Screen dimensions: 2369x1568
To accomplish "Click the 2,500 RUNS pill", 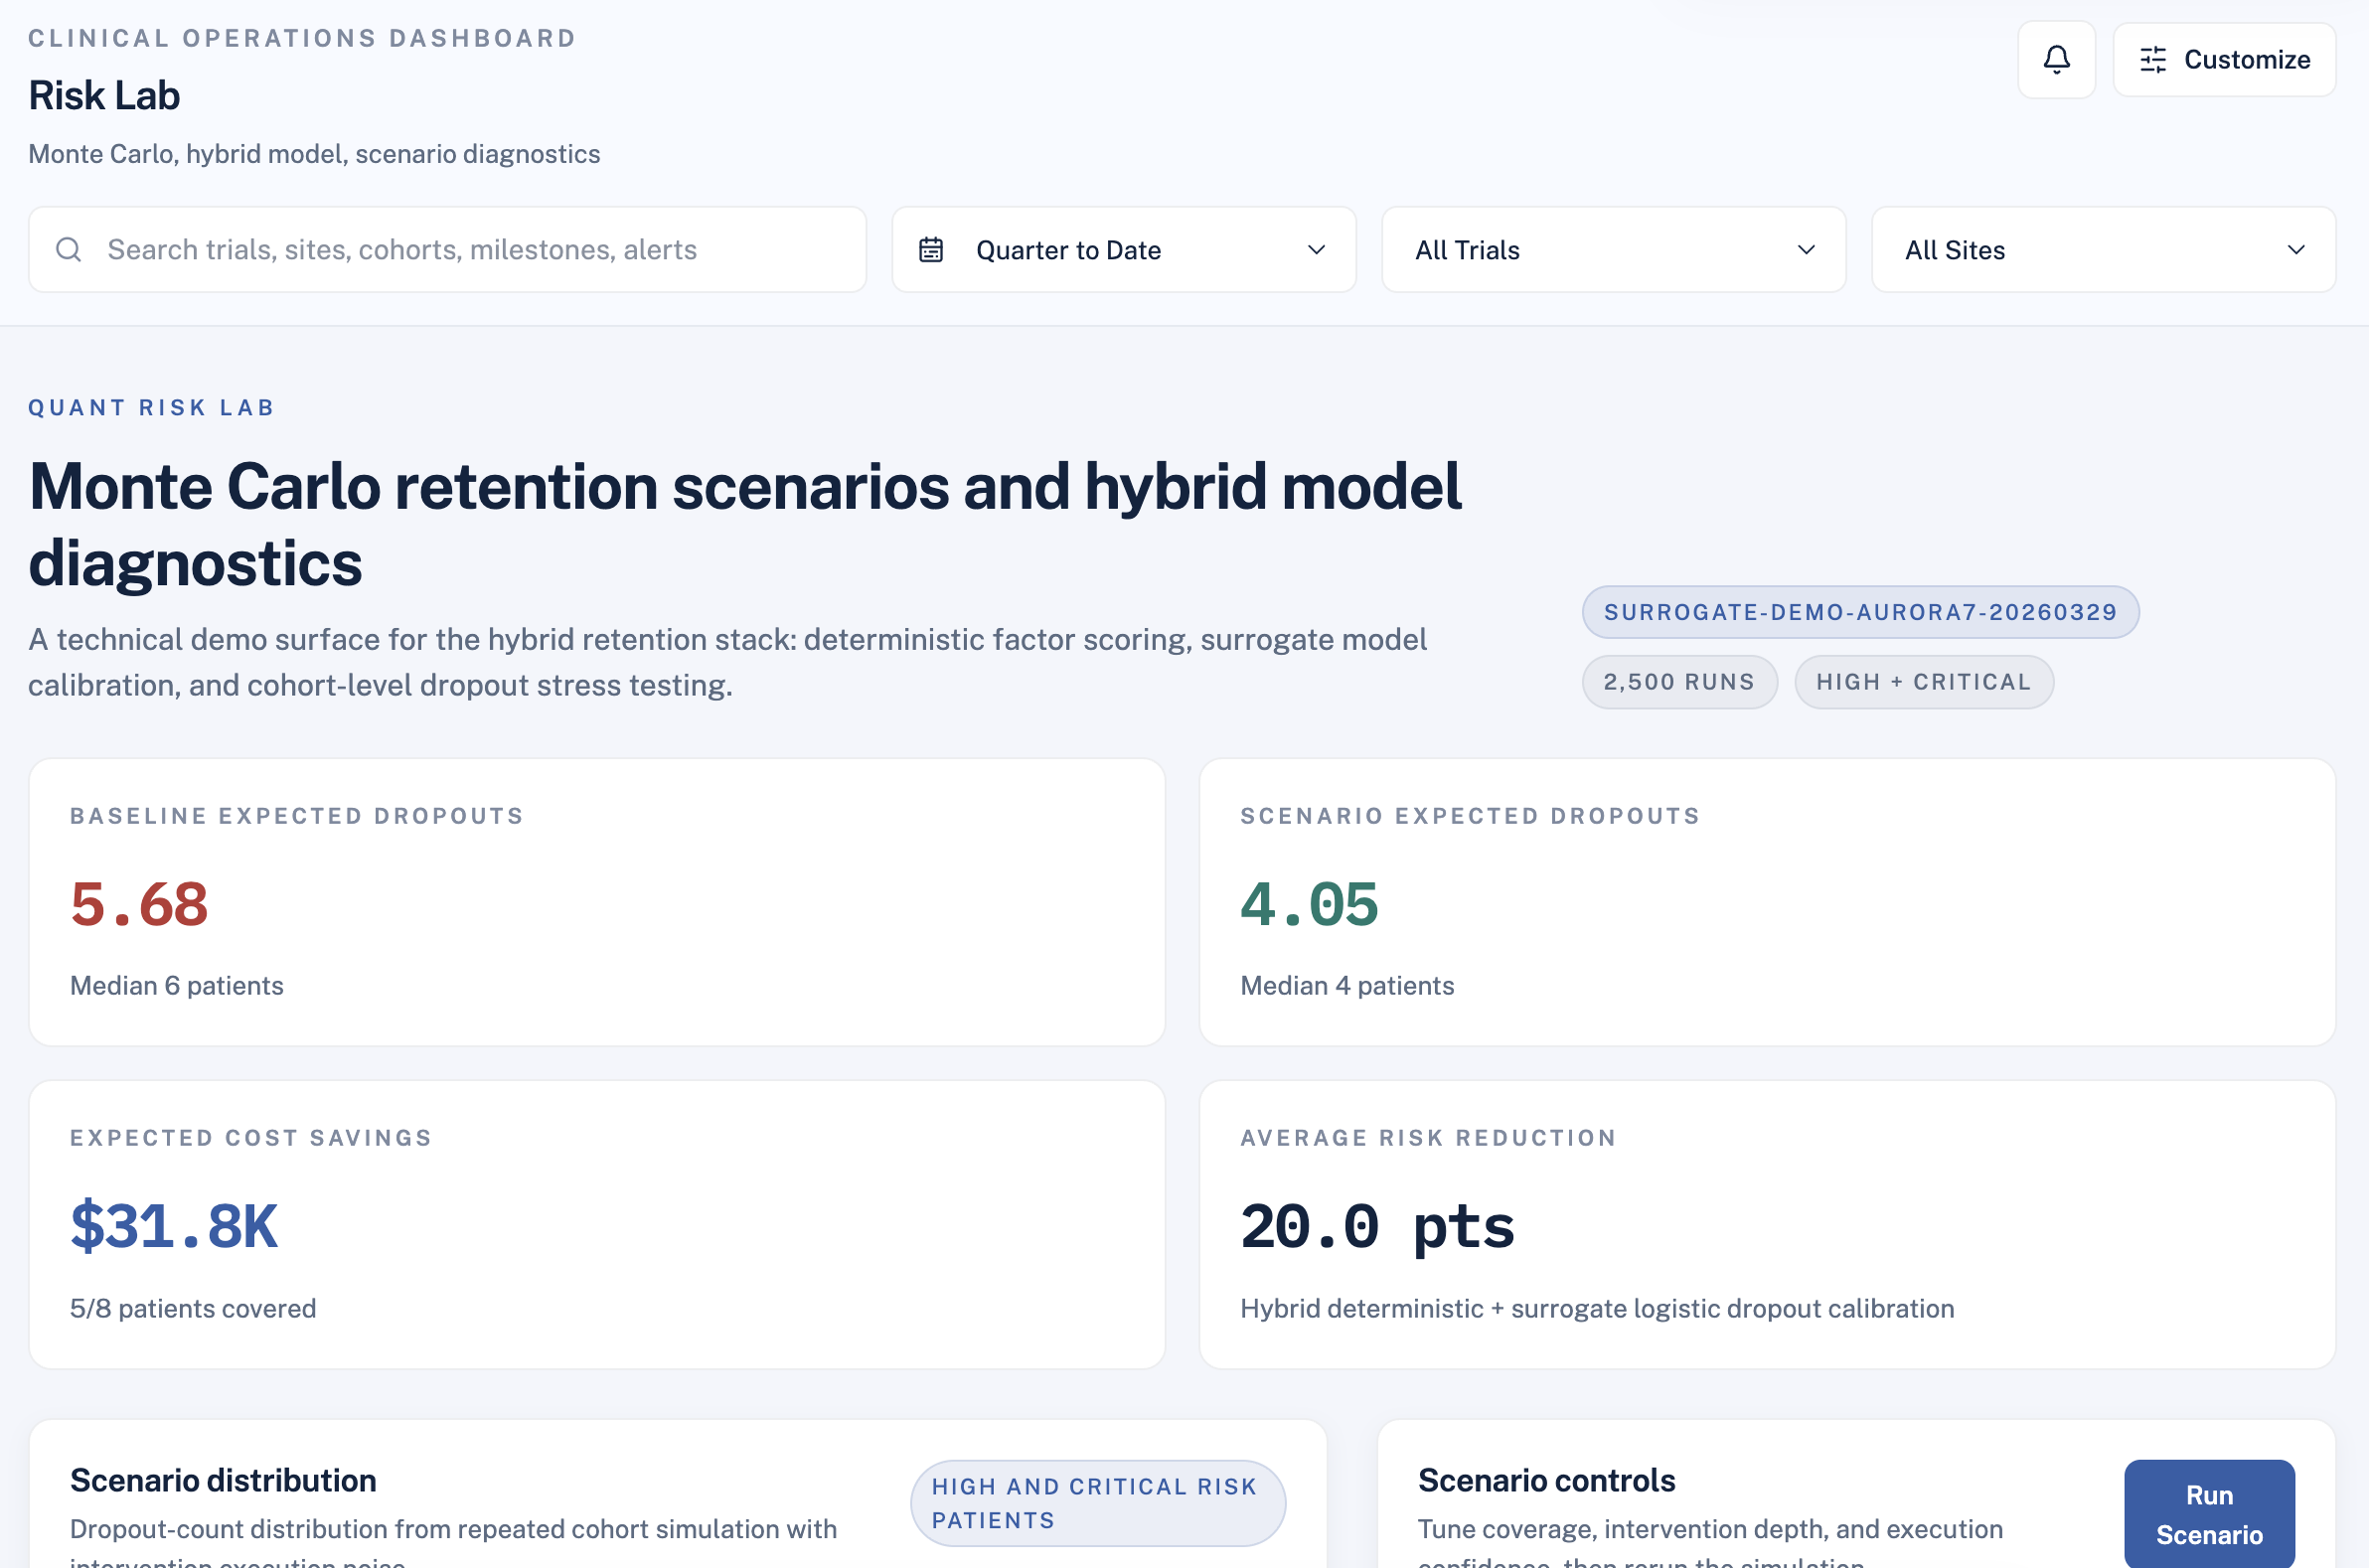I will coord(1678,682).
